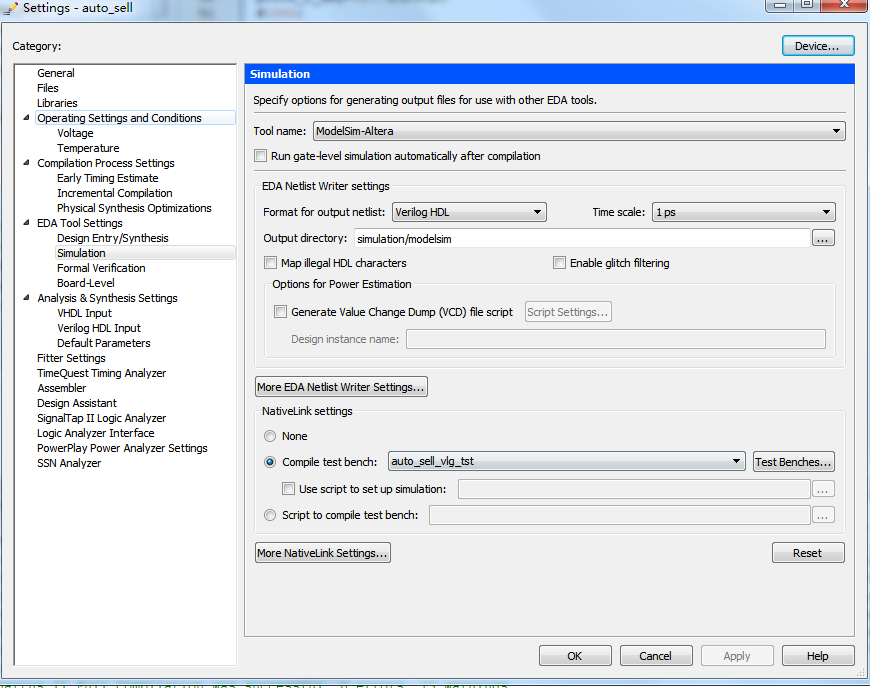Open Logic Analyzer Interface settings
The width and height of the screenshot is (870, 688).
95,432
